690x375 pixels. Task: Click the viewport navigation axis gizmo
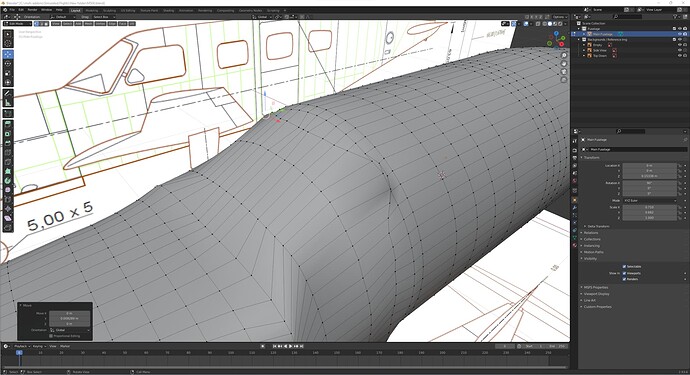556,39
